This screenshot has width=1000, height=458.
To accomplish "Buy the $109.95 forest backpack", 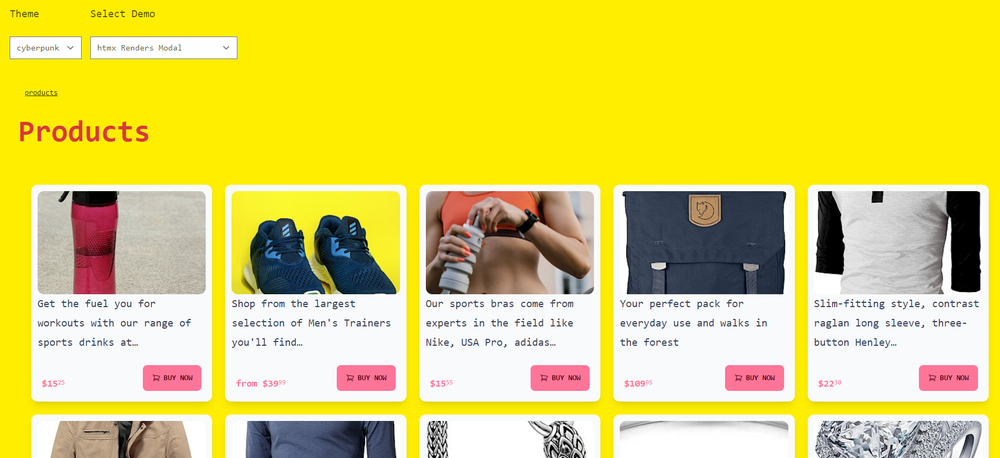I will pyautogui.click(x=754, y=378).
